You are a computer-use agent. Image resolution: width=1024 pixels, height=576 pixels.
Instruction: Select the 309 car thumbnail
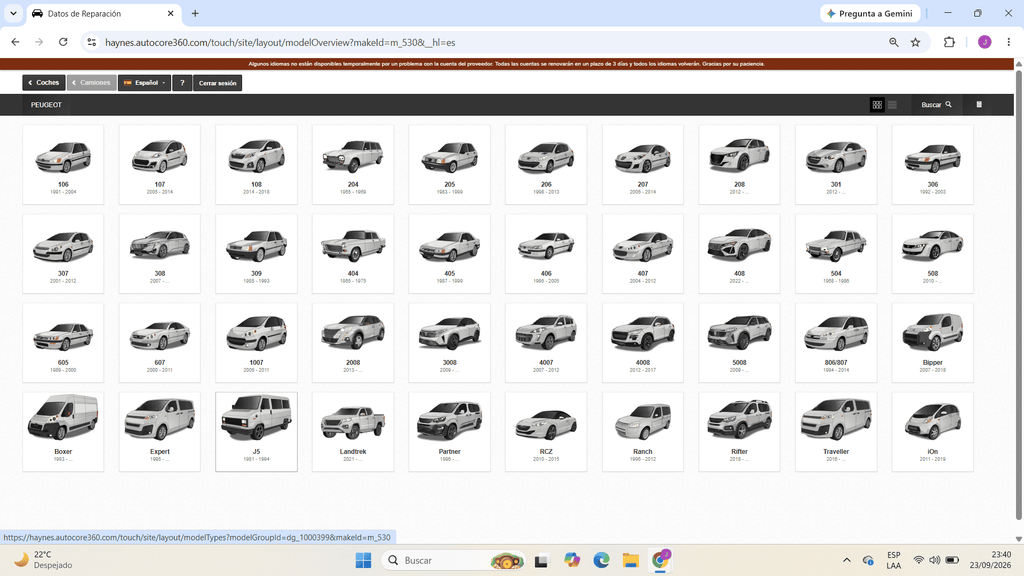[257, 246]
